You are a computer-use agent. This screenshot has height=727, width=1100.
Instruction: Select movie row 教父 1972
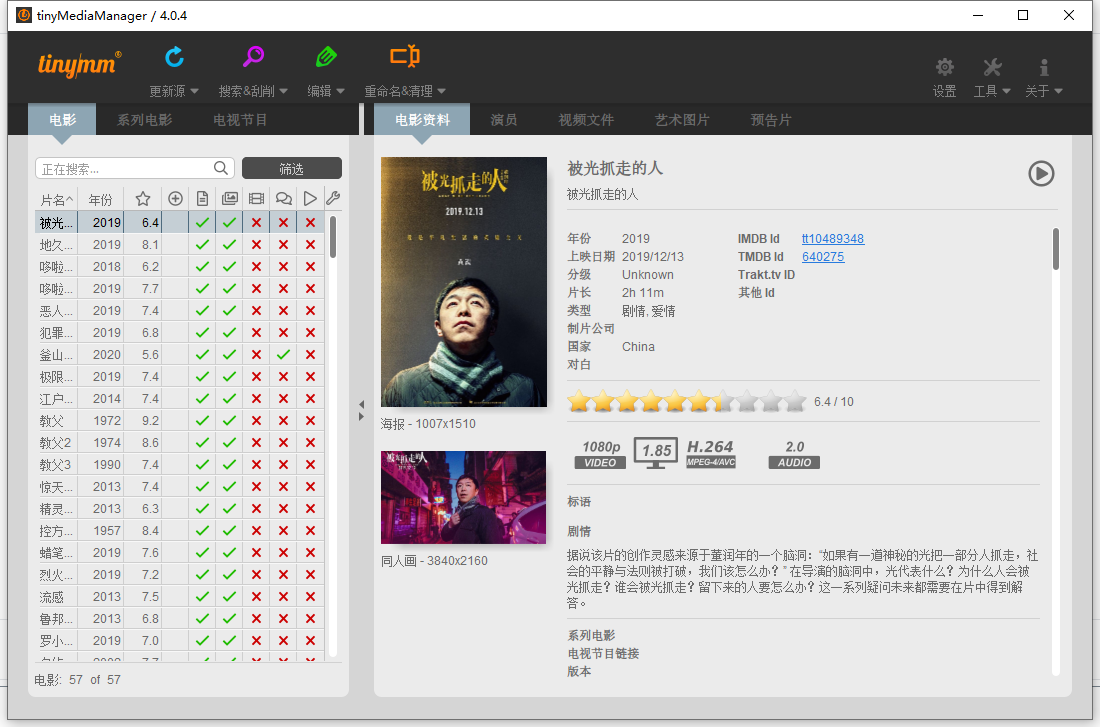[x=180, y=420]
